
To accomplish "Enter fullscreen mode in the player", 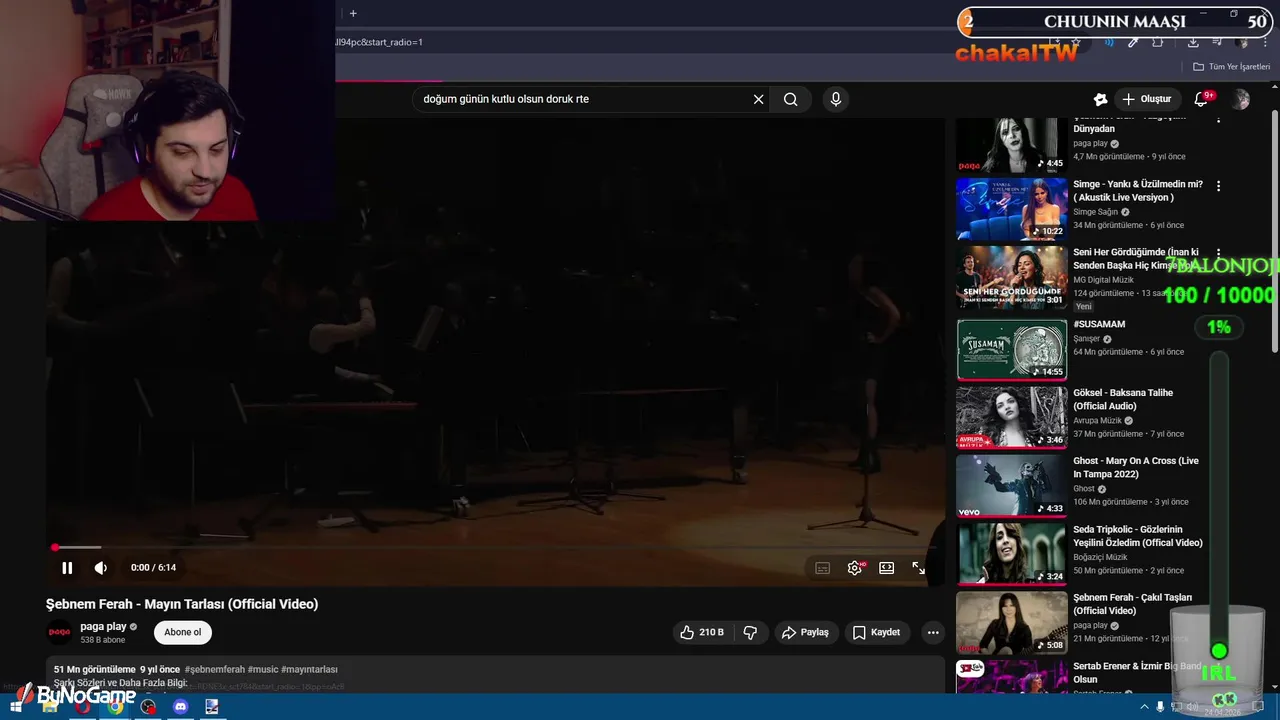I will pyautogui.click(x=918, y=568).
